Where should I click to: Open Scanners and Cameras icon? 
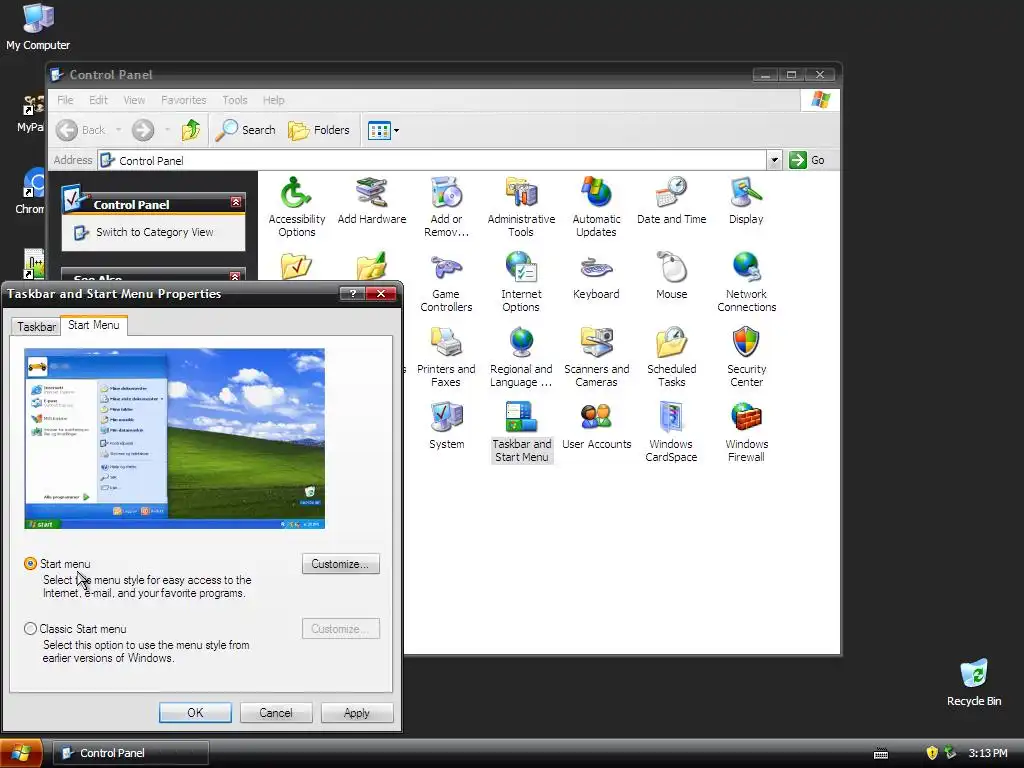(596, 357)
